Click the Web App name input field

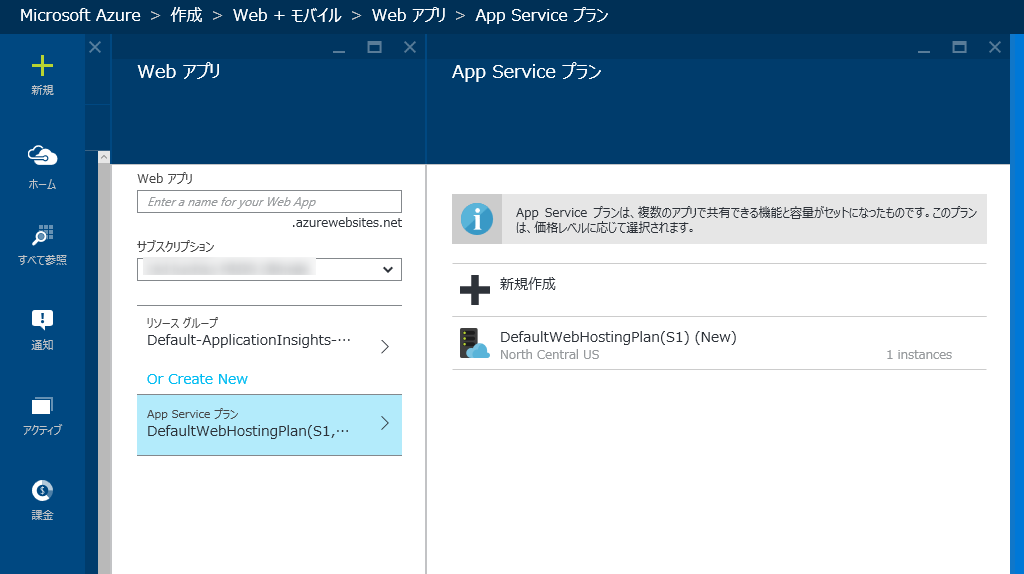269,201
